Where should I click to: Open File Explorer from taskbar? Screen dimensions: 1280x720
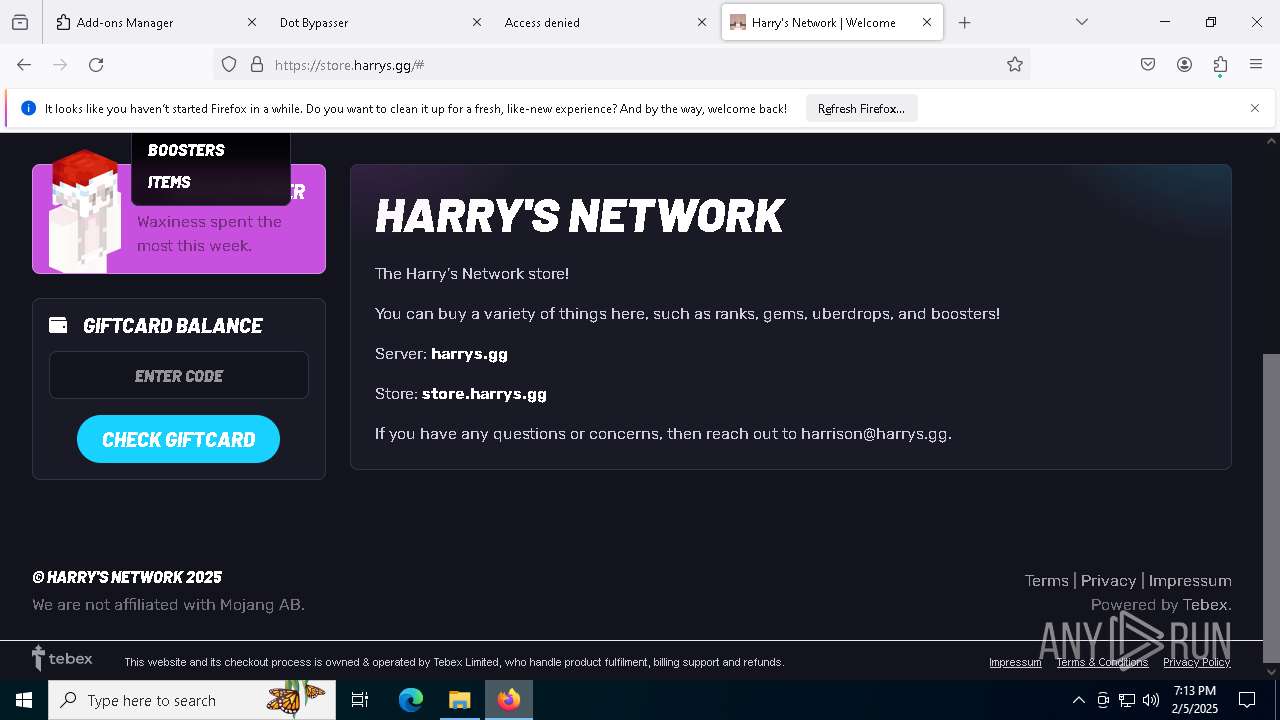pyautogui.click(x=459, y=700)
